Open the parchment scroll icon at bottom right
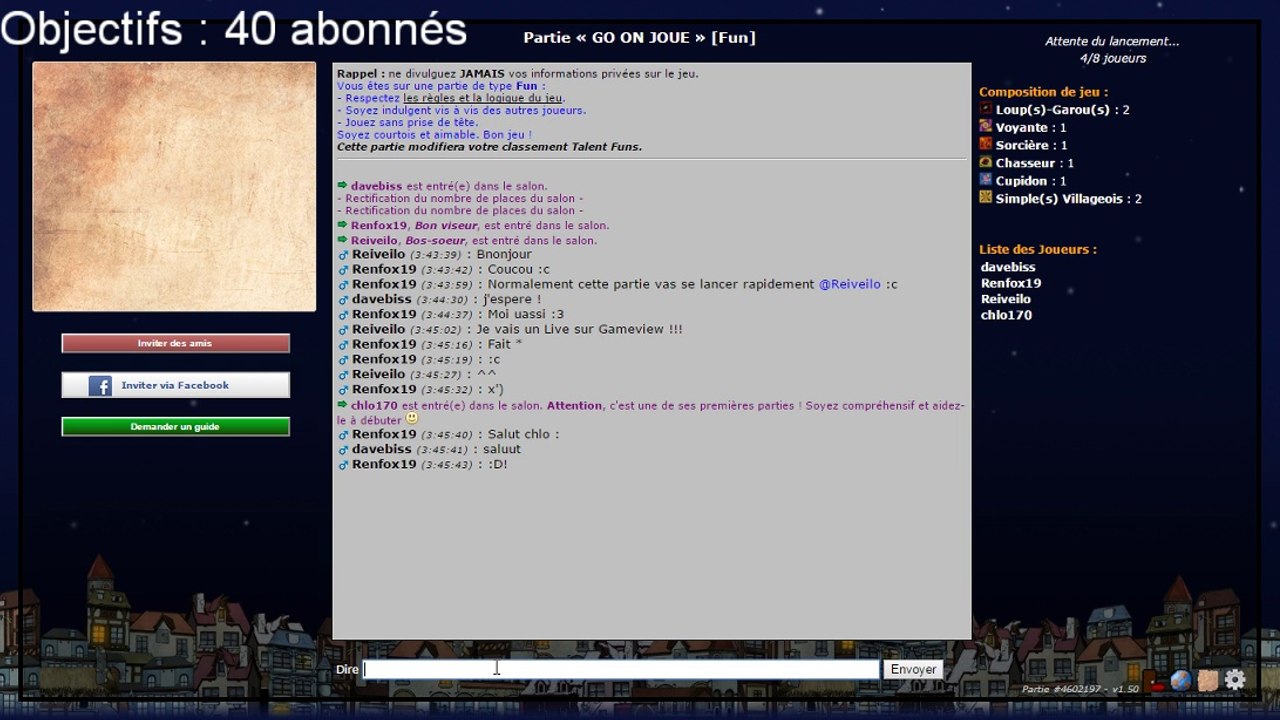 tap(1208, 681)
